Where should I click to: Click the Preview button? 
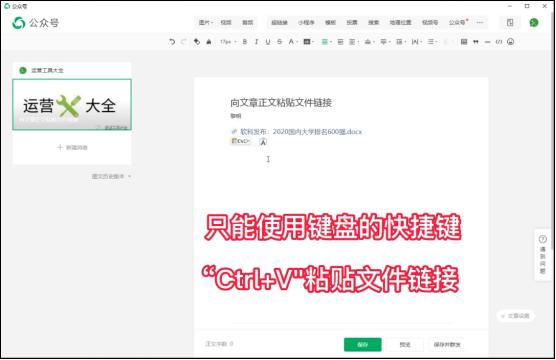coord(405,344)
